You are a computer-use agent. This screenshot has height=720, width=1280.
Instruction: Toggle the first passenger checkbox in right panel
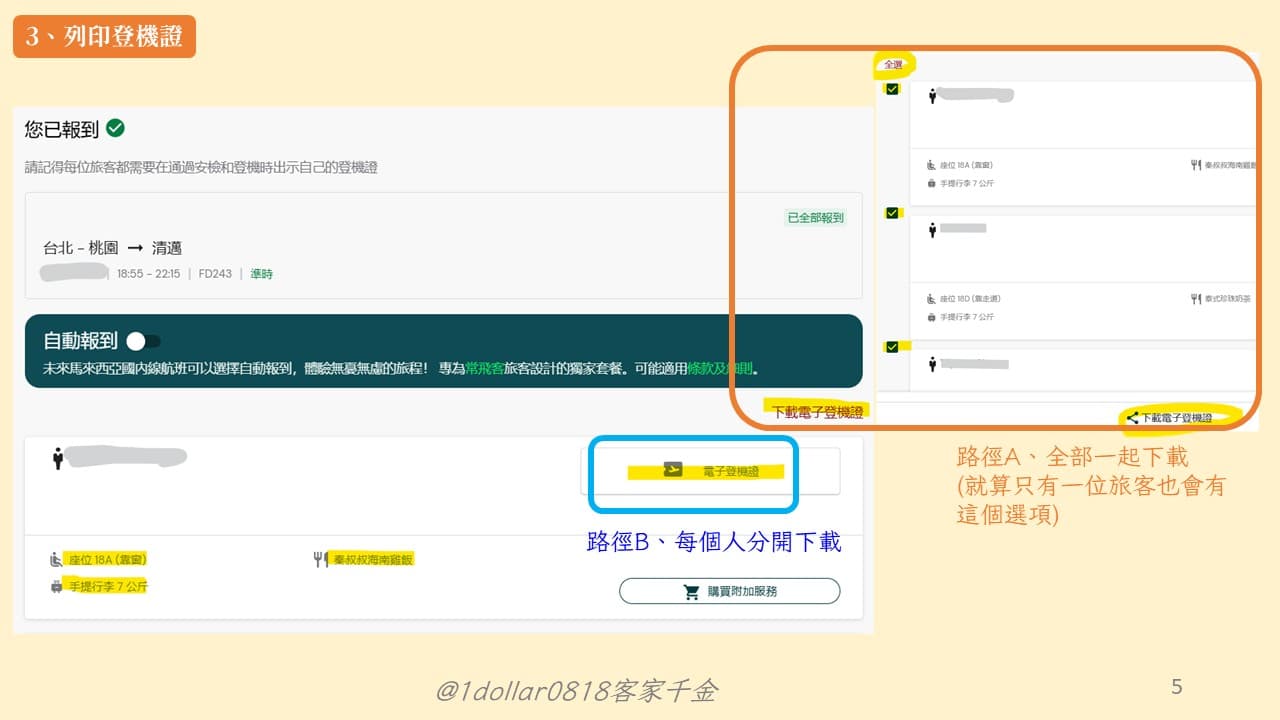click(x=892, y=89)
